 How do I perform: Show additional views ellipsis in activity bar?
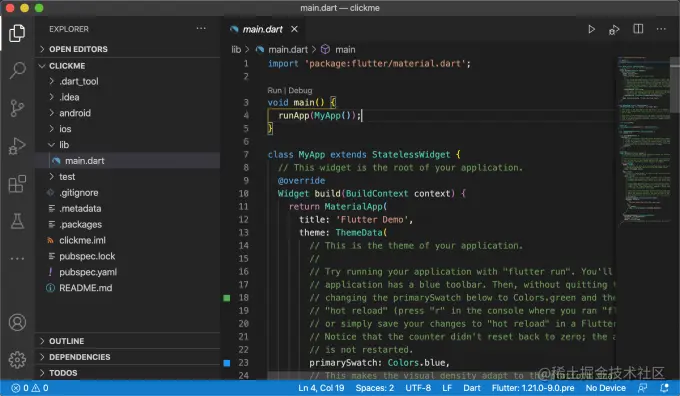click(17, 259)
